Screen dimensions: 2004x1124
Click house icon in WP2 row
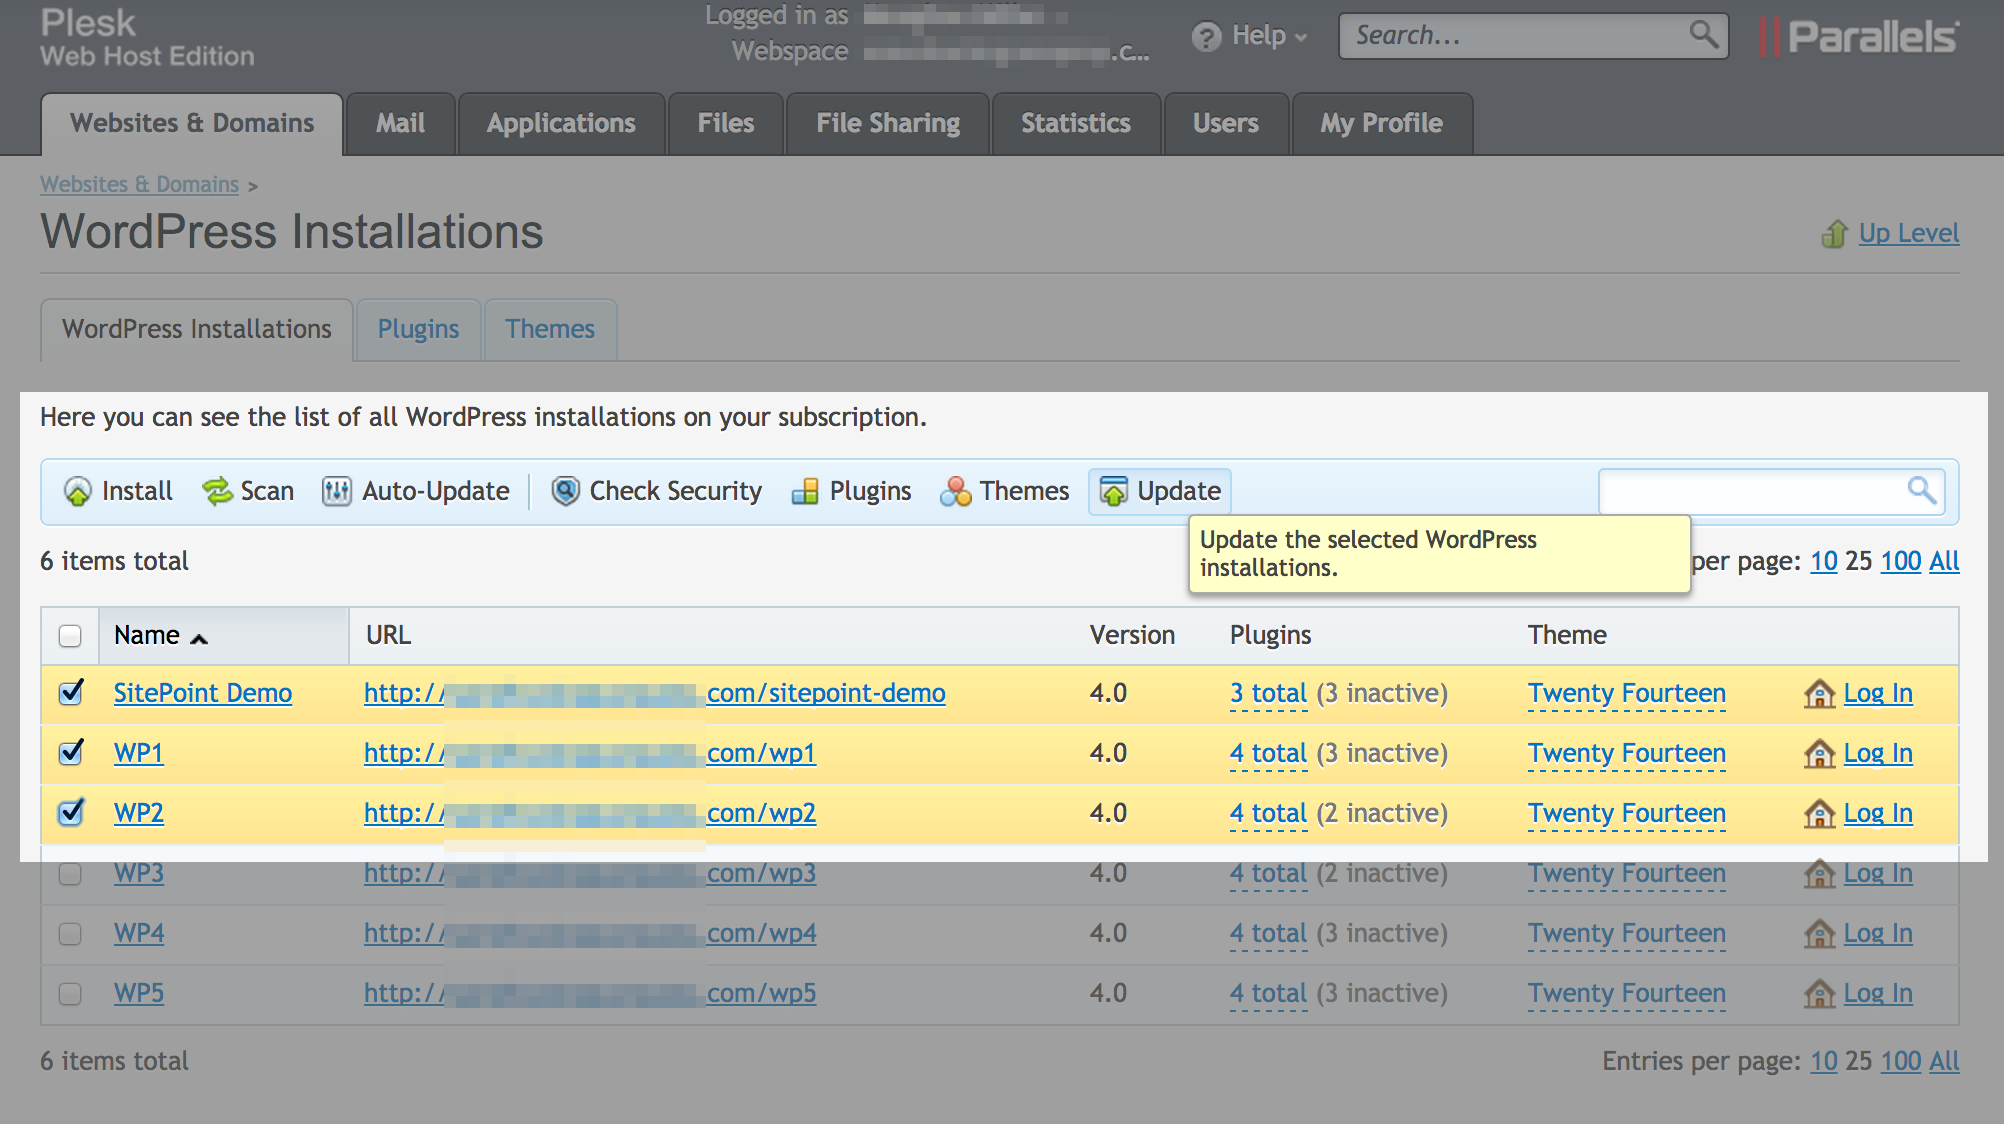[1819, 813]
